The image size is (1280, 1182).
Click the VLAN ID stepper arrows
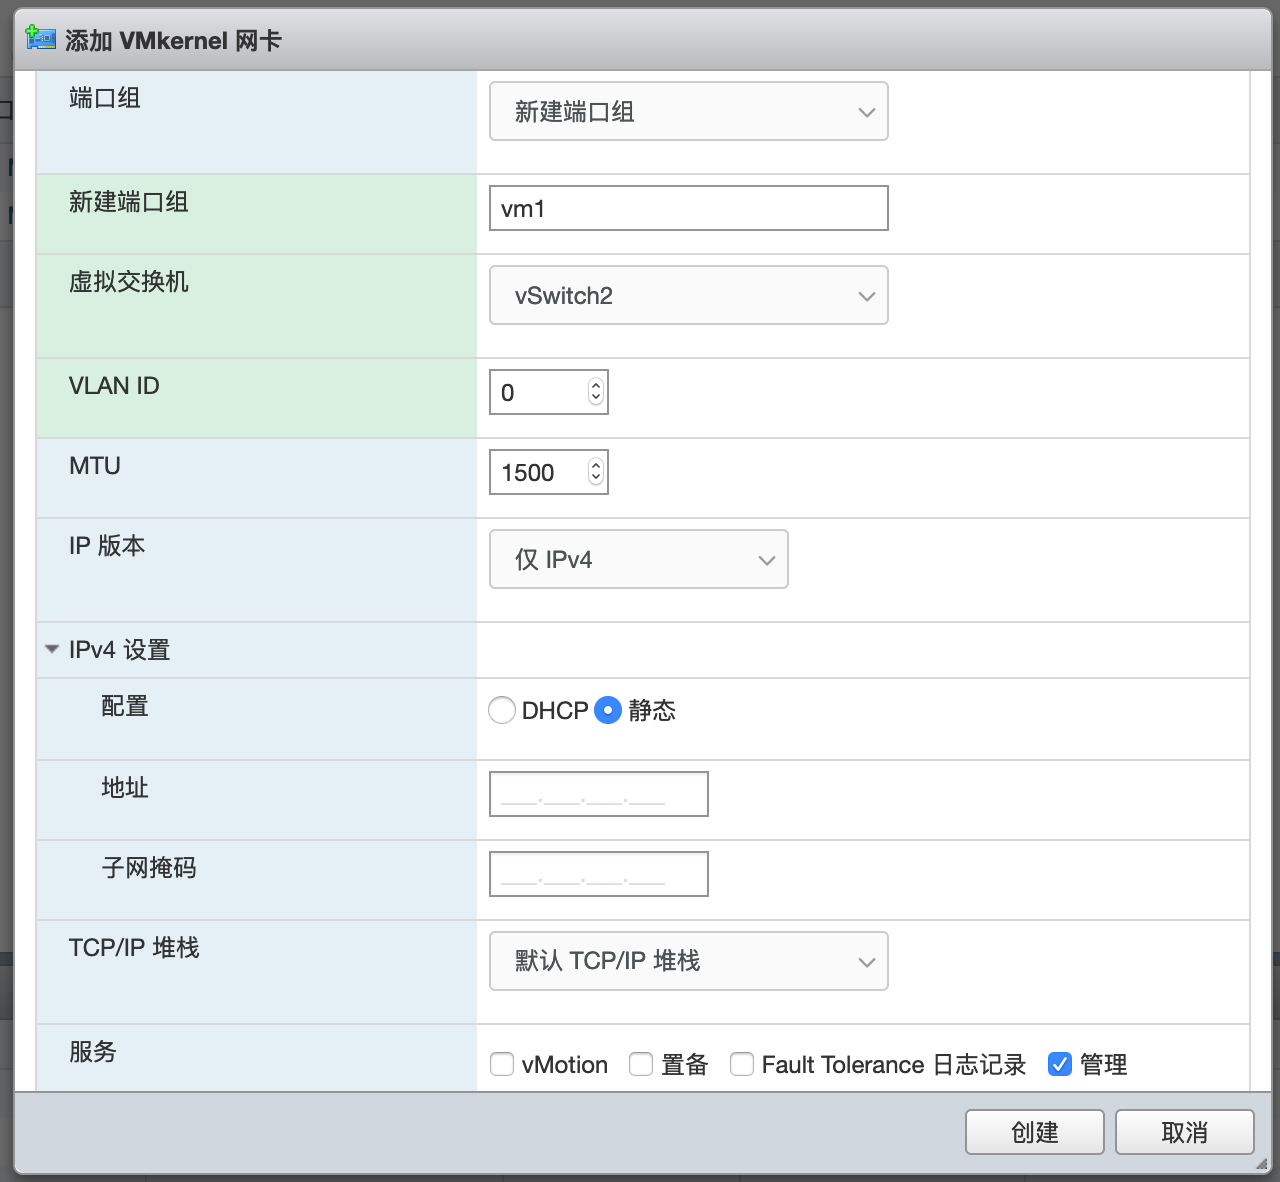(596, 392)
